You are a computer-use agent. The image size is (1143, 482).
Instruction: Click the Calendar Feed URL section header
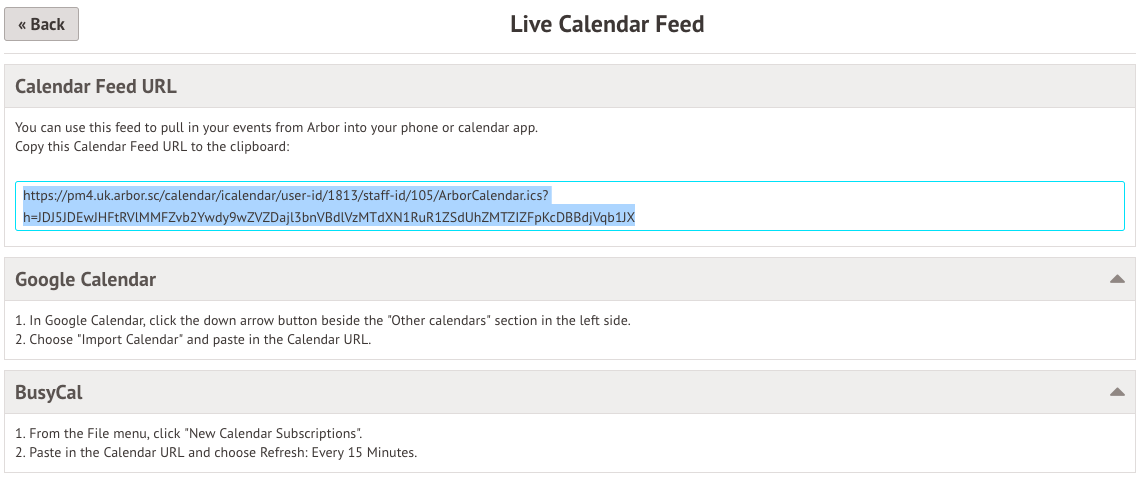click(96, 87)
